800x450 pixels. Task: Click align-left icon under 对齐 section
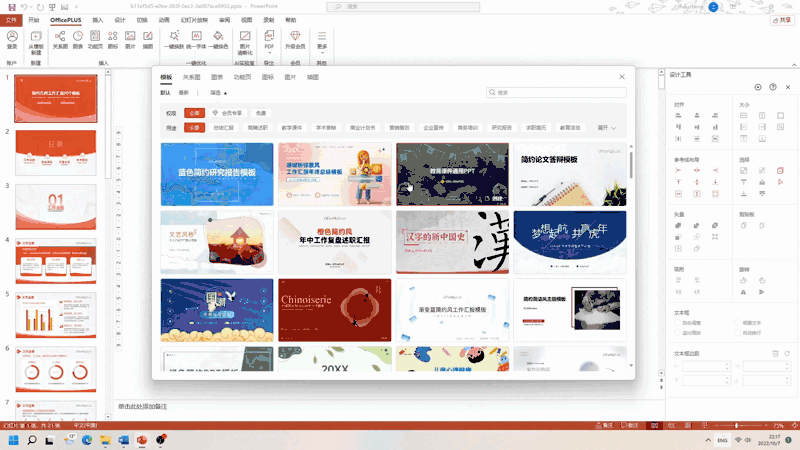[678, 115]
